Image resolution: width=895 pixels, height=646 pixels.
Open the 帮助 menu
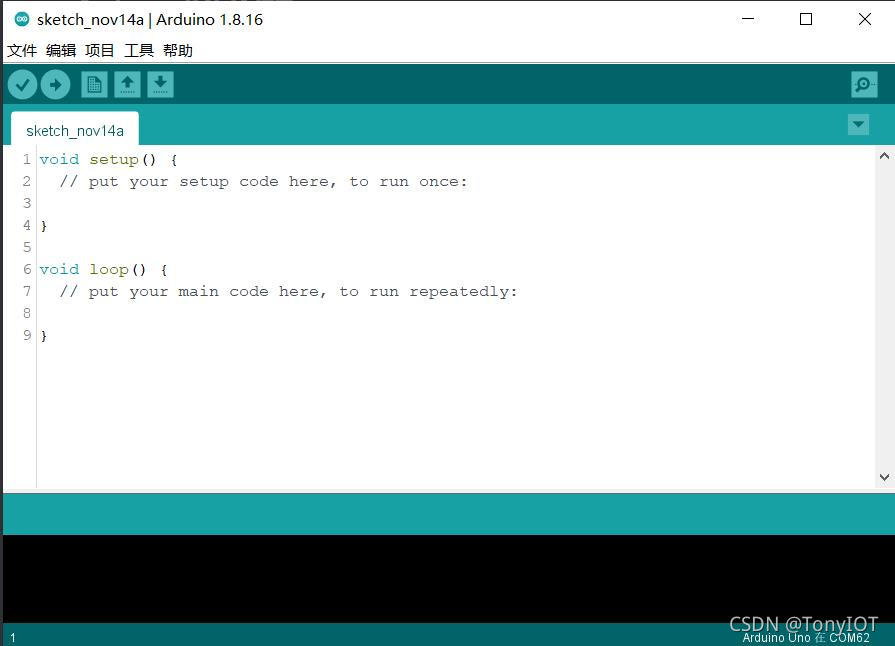(x=178, y=51)
